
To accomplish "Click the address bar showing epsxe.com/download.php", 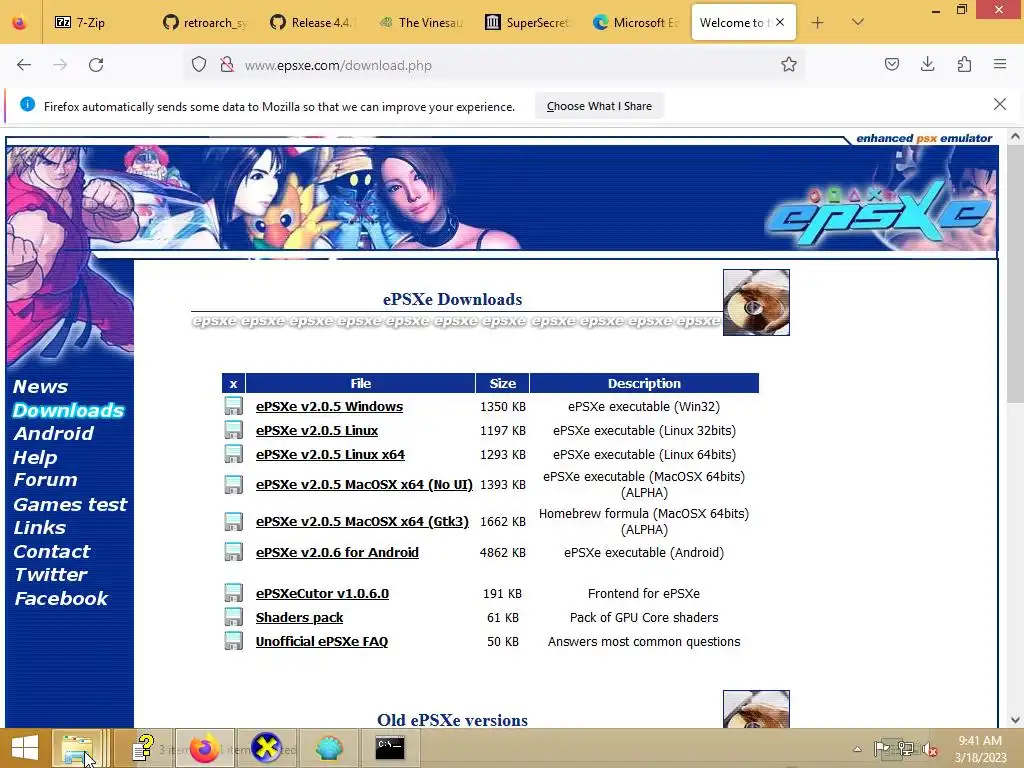I will pyautogui.click(x=496, y=65).
